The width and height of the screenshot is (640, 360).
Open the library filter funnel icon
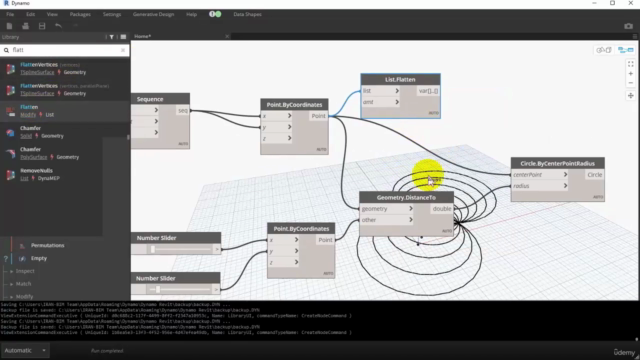(x=111, y=37)
